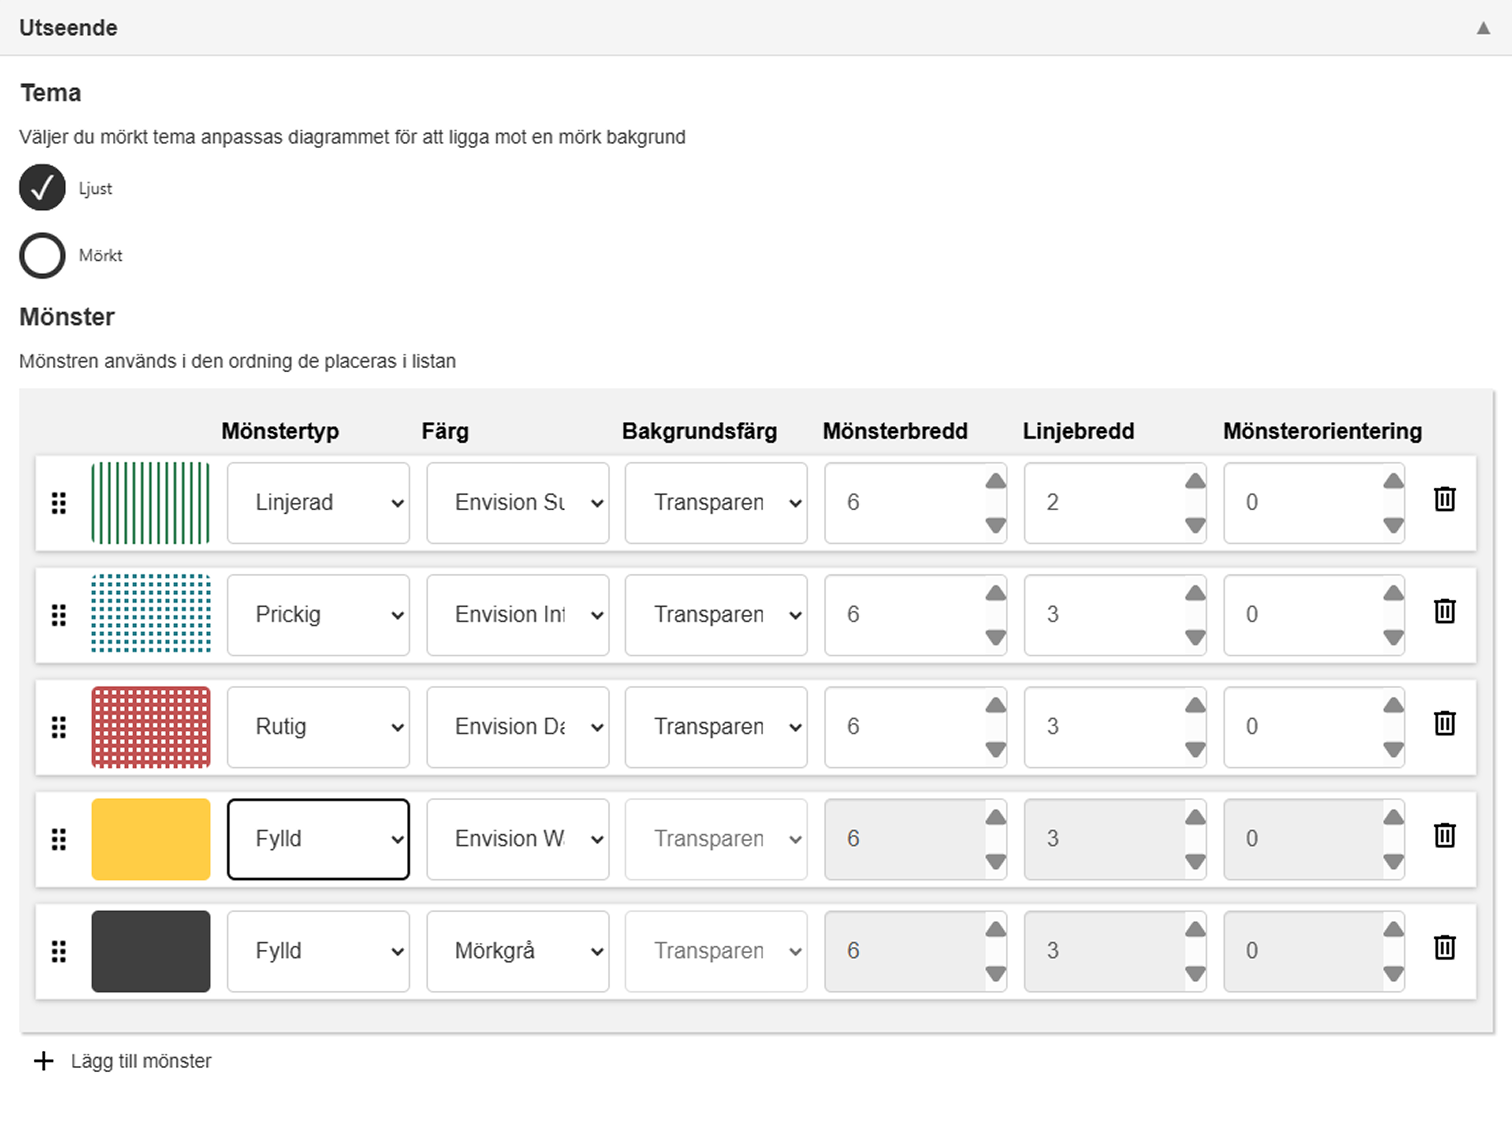Screen dimensions: 1512x1134
Task: Delete the Mörkgrå pattern row
Action: pyautogui.click(x=1444, y=947)
